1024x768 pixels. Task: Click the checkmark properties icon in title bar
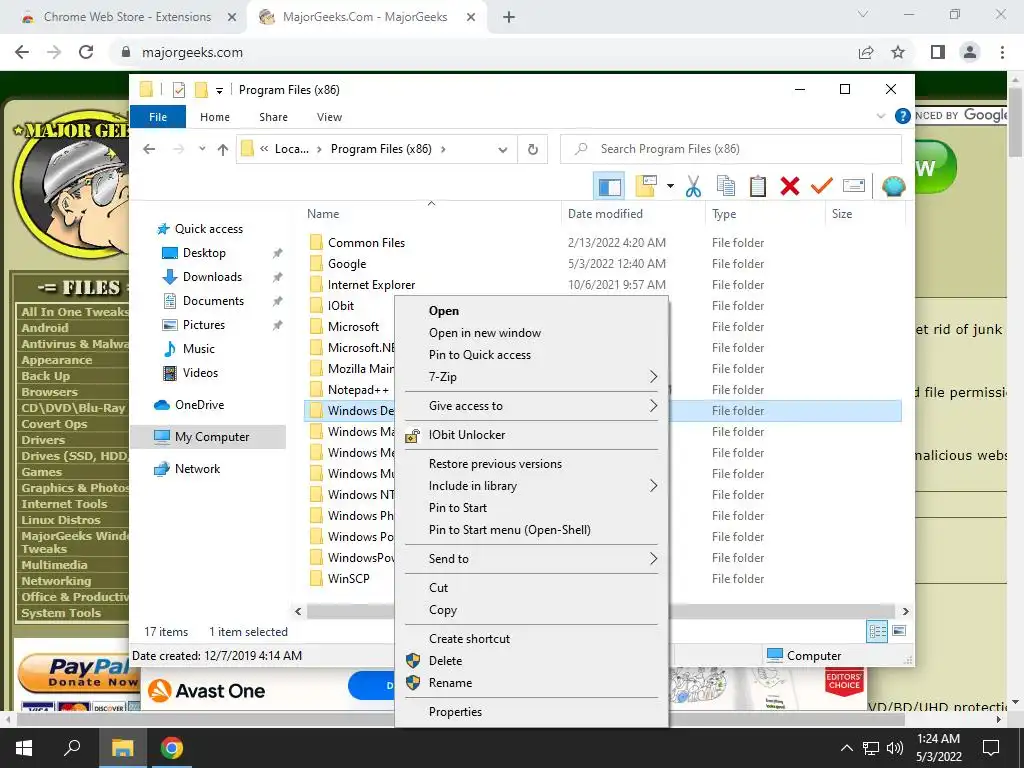pyautogui.click(x=178, y=89)
